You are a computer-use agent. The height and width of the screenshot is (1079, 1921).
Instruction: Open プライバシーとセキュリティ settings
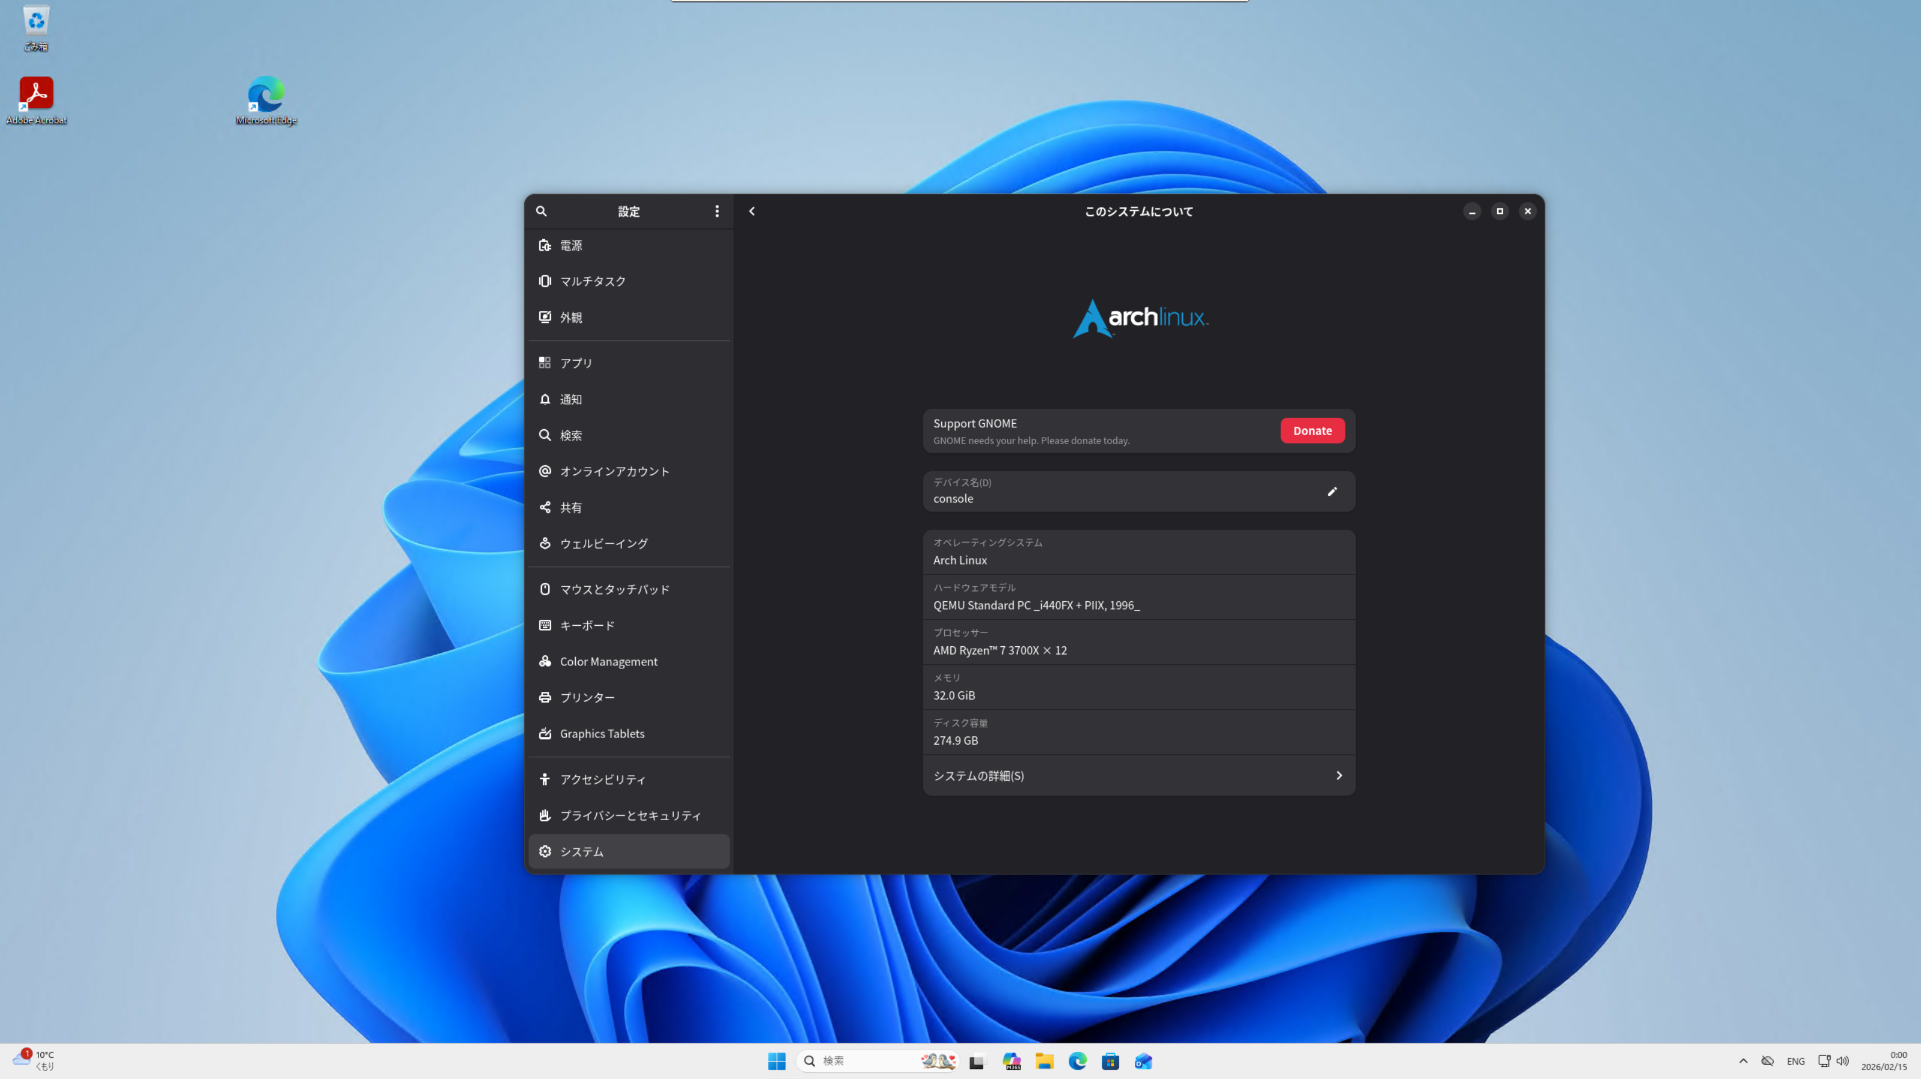pos(628,816)
